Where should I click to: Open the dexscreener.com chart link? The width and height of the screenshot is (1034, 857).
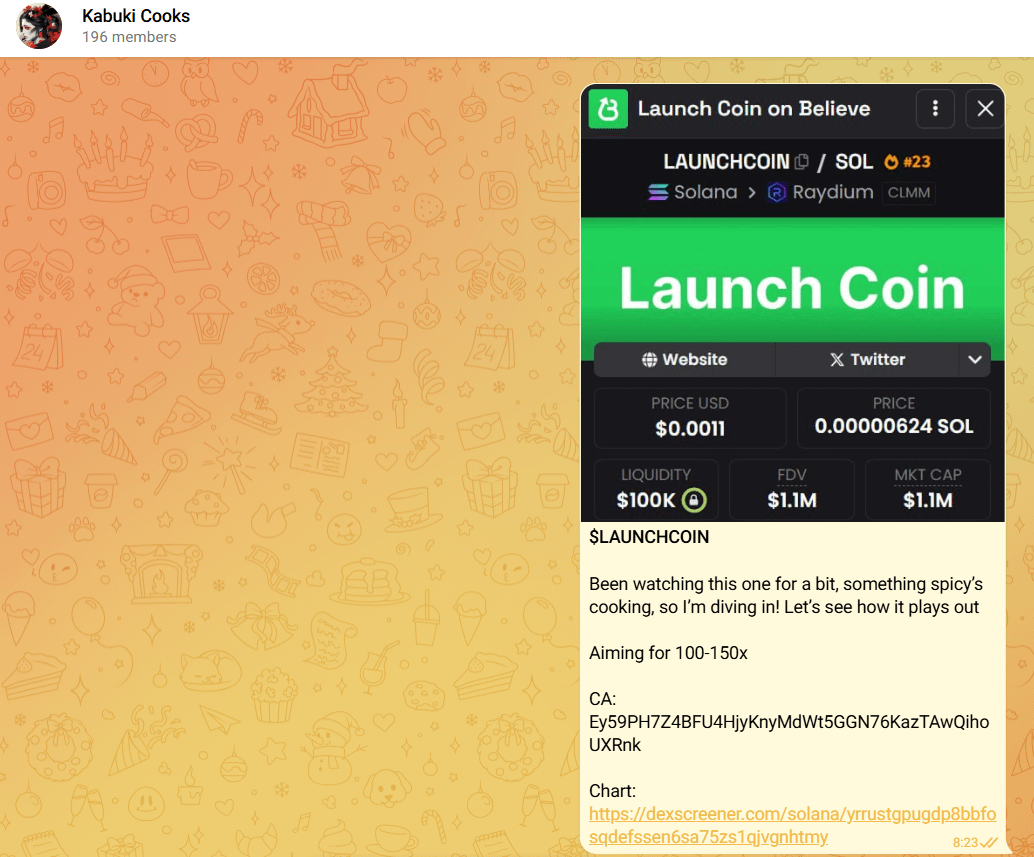pyautogui.click(x=792, y=825)
